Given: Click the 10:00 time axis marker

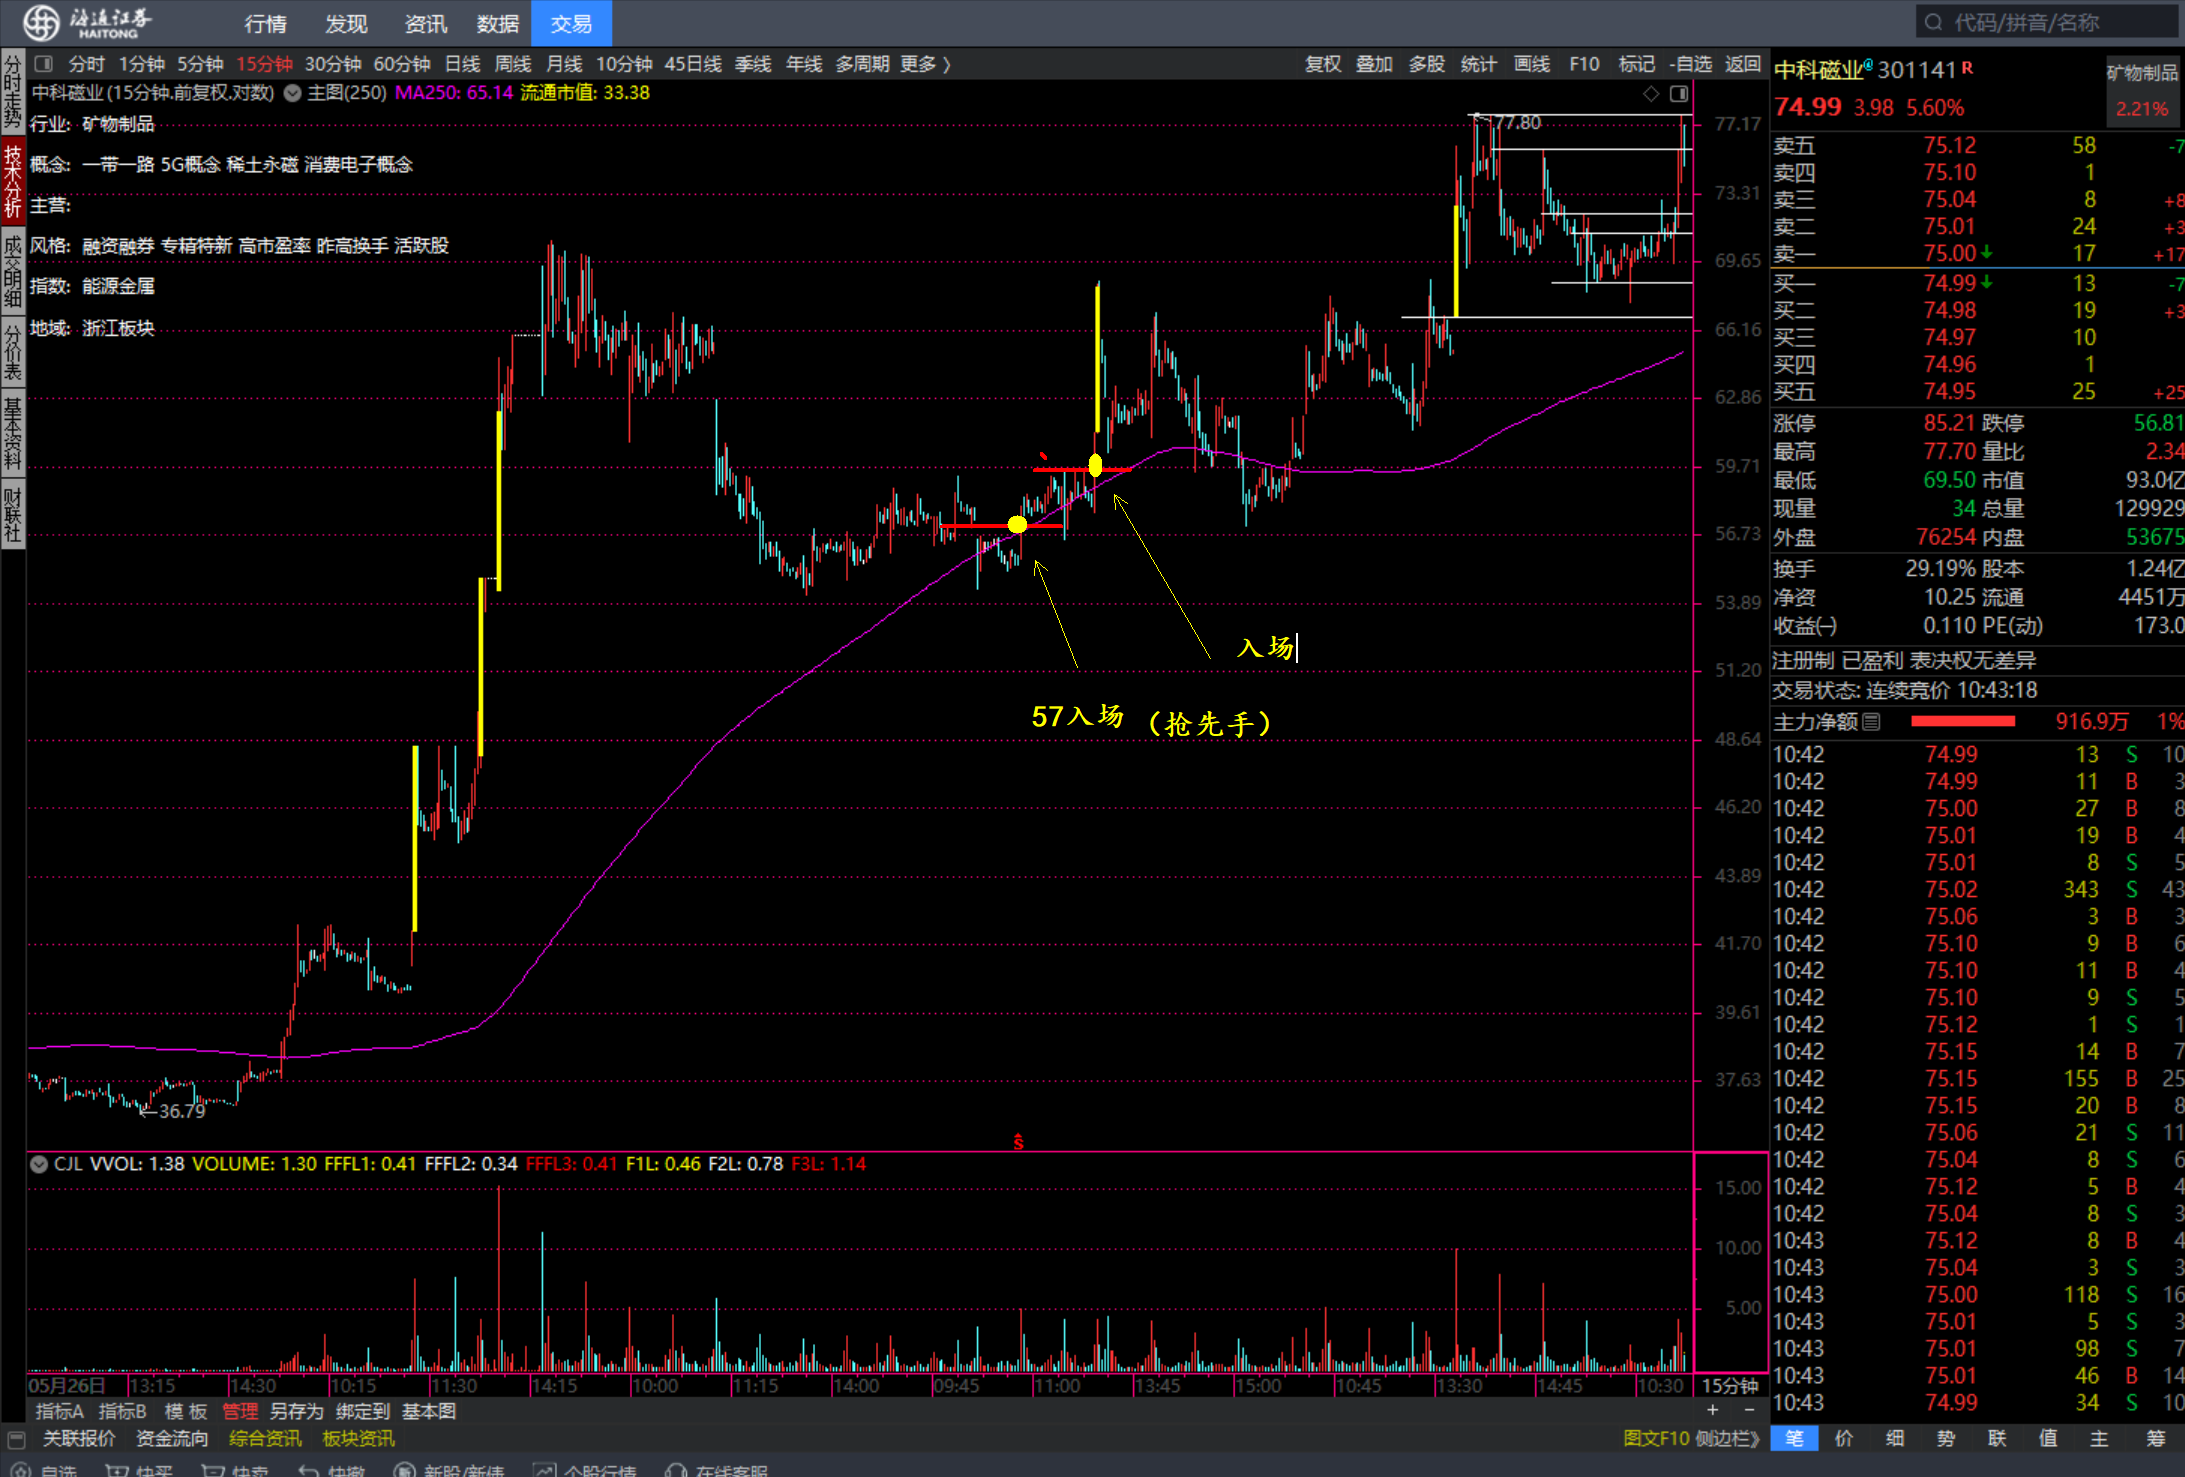Looking at the screenshot, I should pyautogui.click(x=655, y=1386).
